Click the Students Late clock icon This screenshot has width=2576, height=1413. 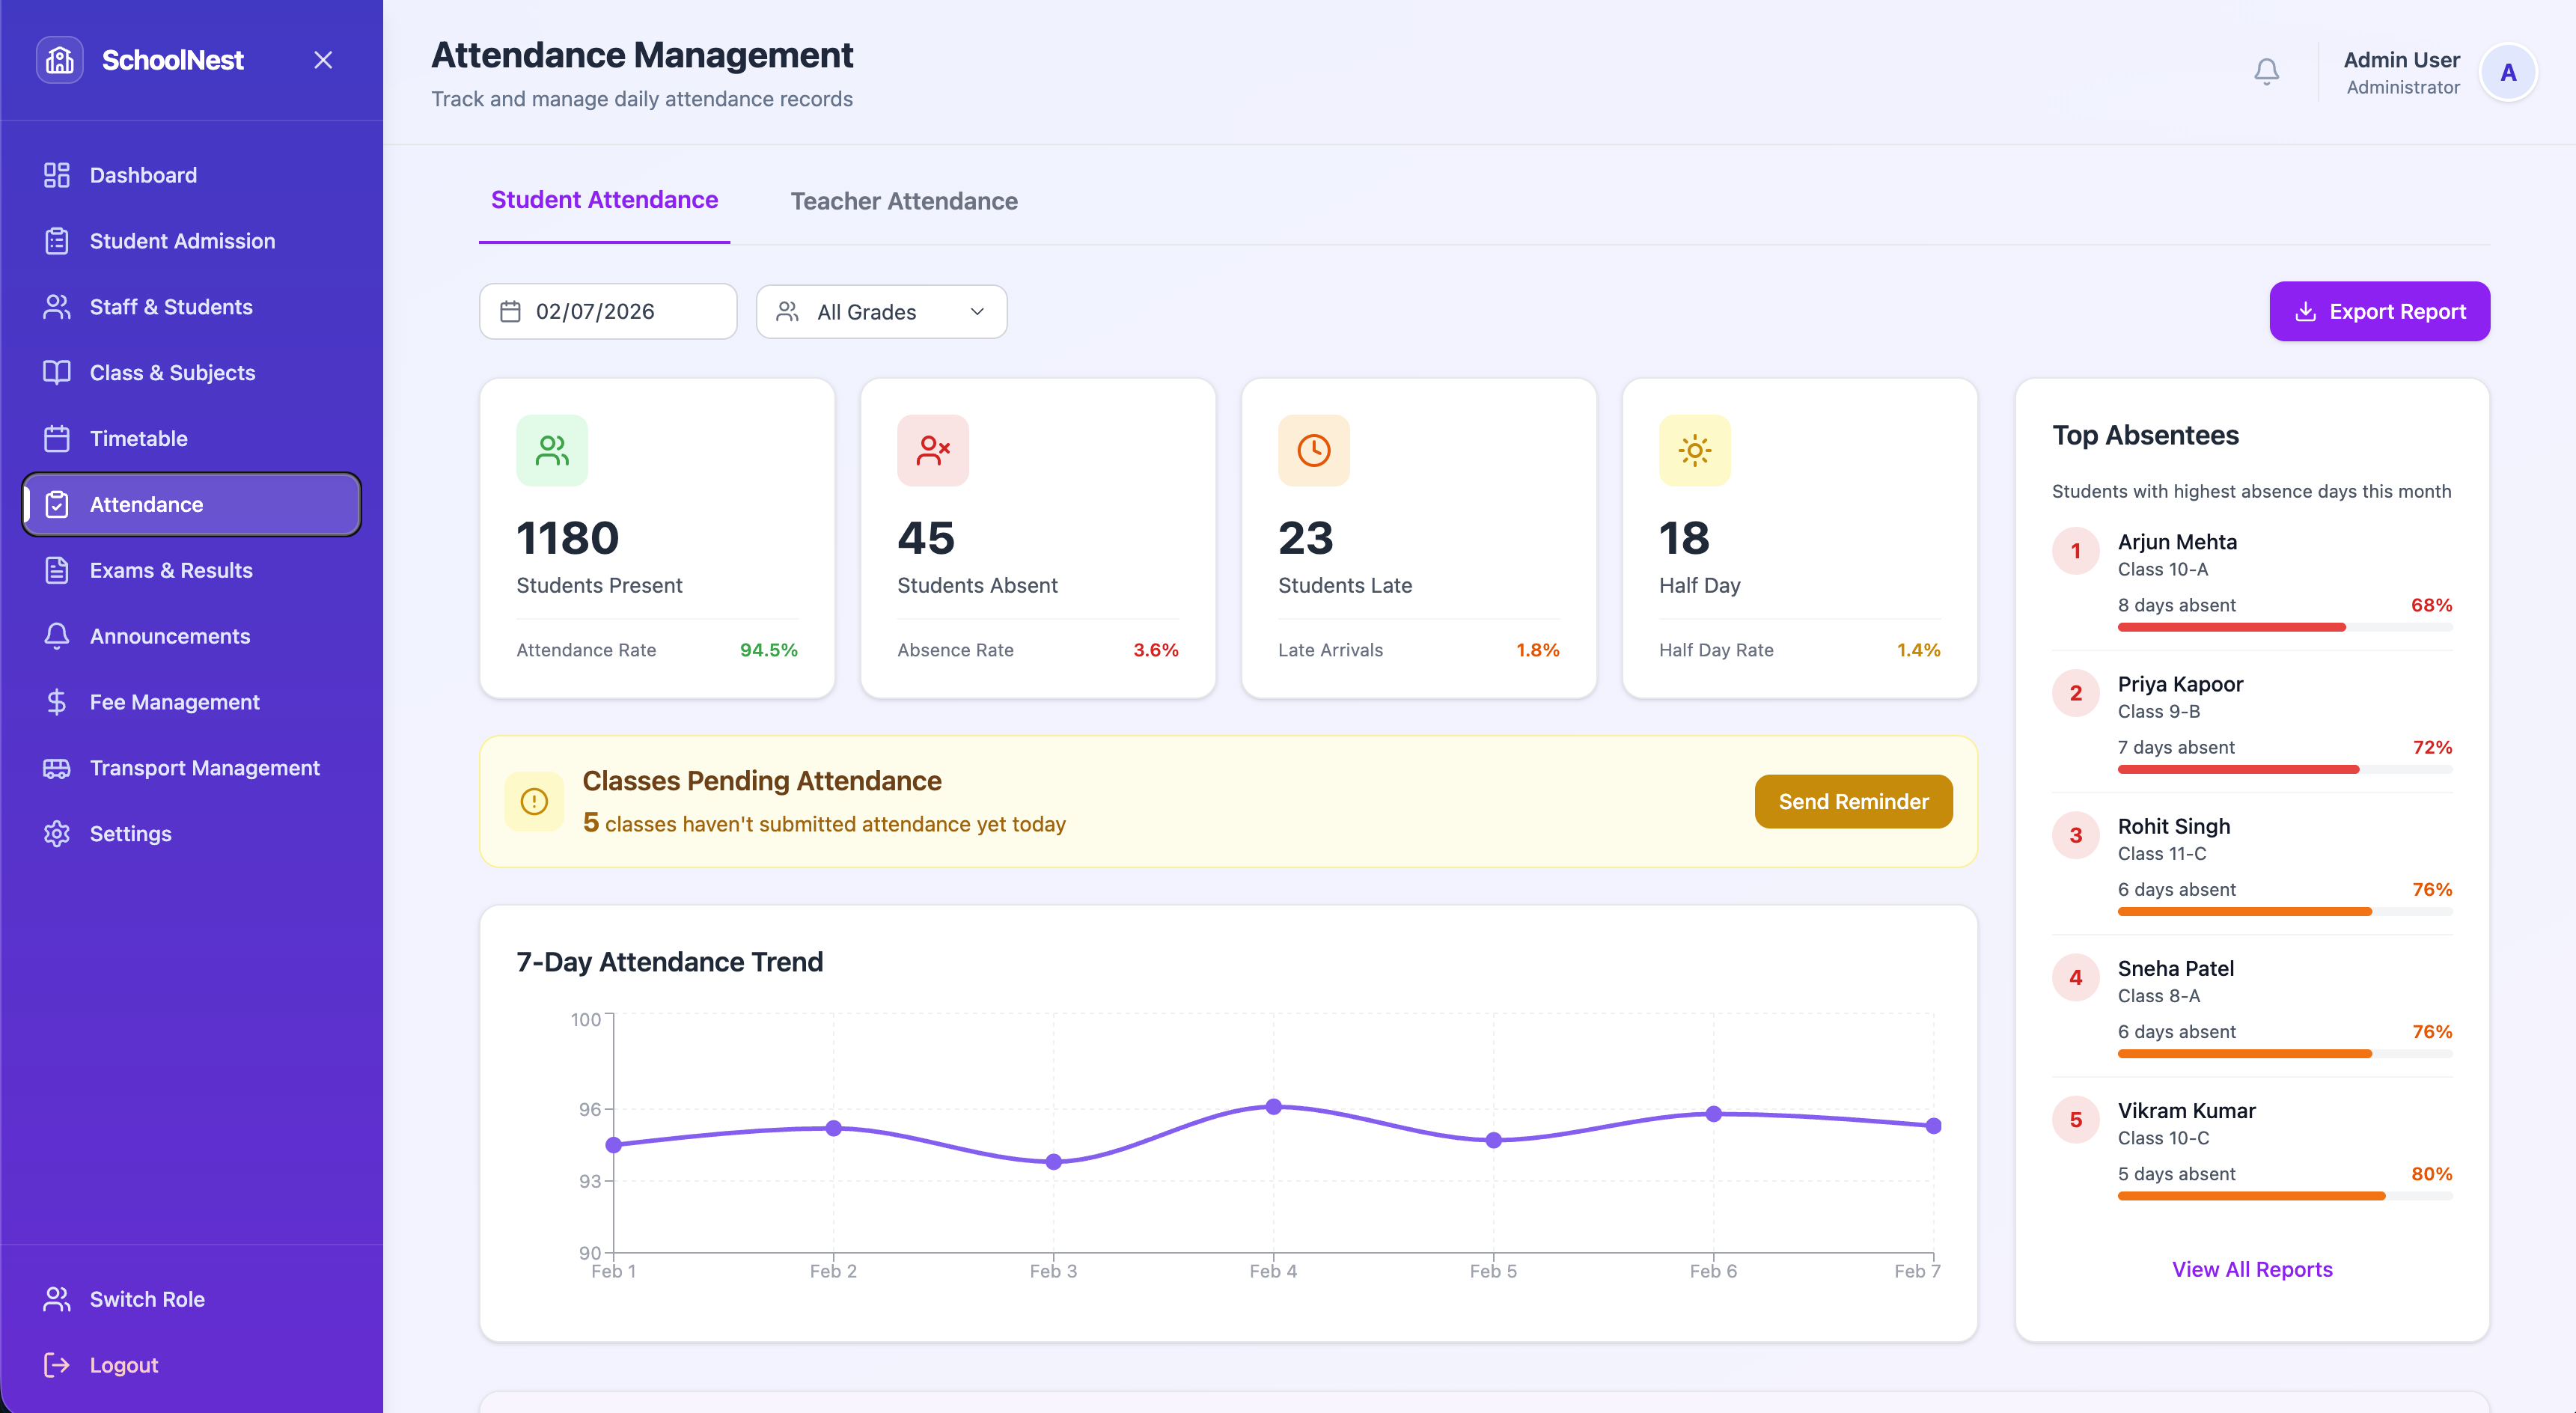[1313, 451]
